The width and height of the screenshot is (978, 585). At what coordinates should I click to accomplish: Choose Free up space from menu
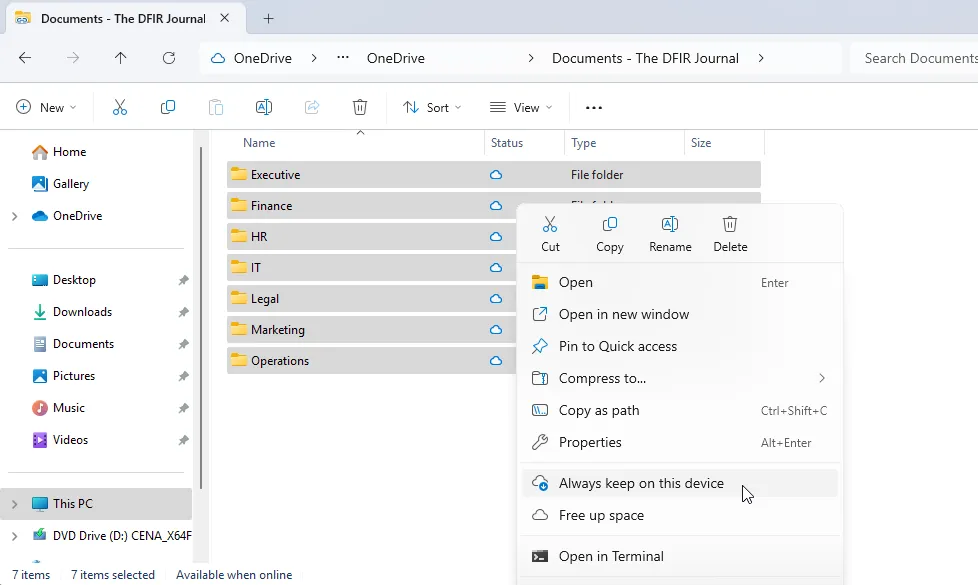pyautogui.click(x=601, y=515)
